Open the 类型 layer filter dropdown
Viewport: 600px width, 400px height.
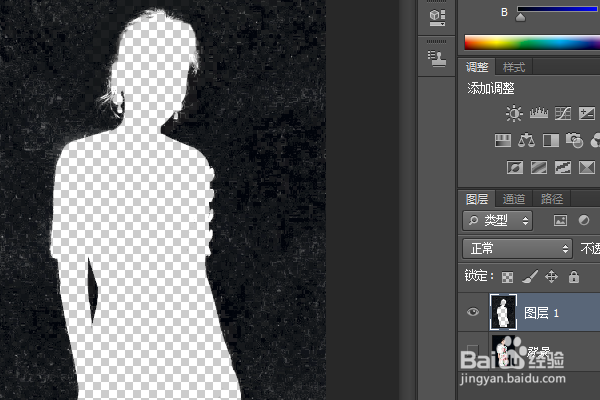pyautogui.click(x=497, y=220)
